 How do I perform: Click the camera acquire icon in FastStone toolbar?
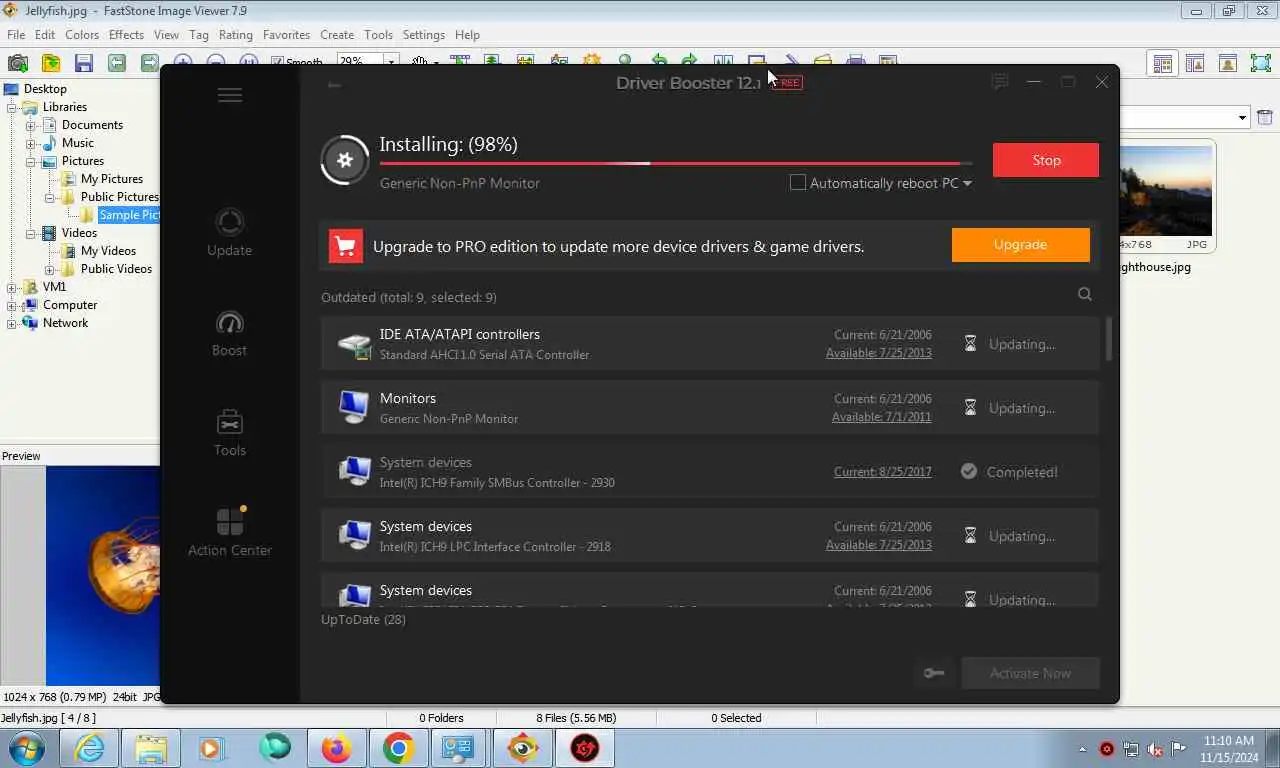[18, 63]
